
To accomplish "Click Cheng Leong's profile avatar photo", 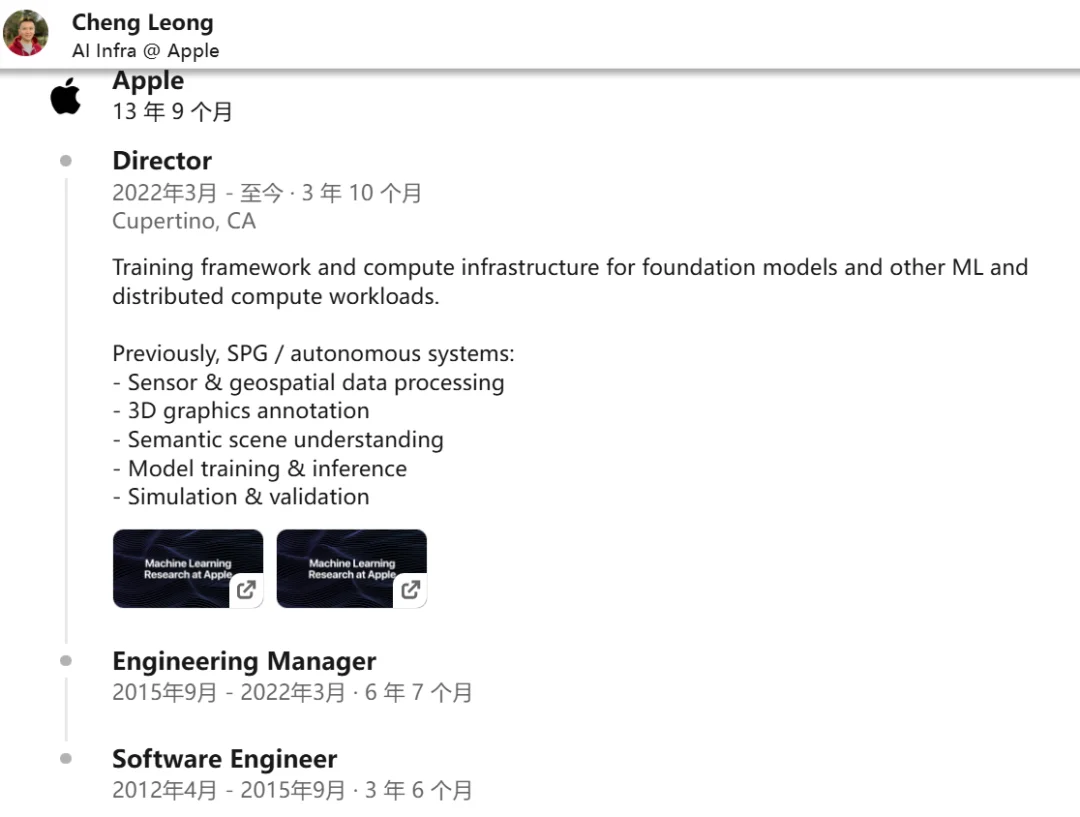I will click(26, 33).
